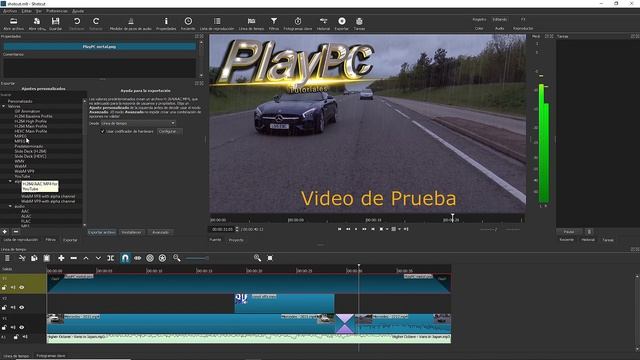This screenshot has width=640, height=360.
Task: Click the Avanzado button
Action: click(x=160, y=232)
